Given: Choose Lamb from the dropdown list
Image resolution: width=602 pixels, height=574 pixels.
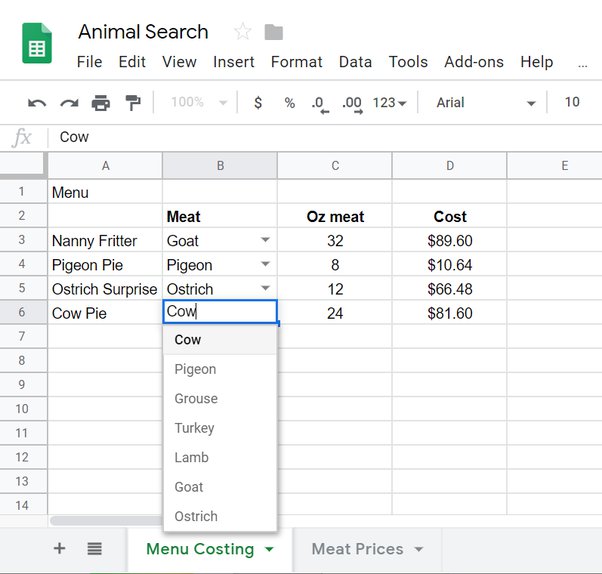Looking at the screenshot, I should [x=220, y=457].
